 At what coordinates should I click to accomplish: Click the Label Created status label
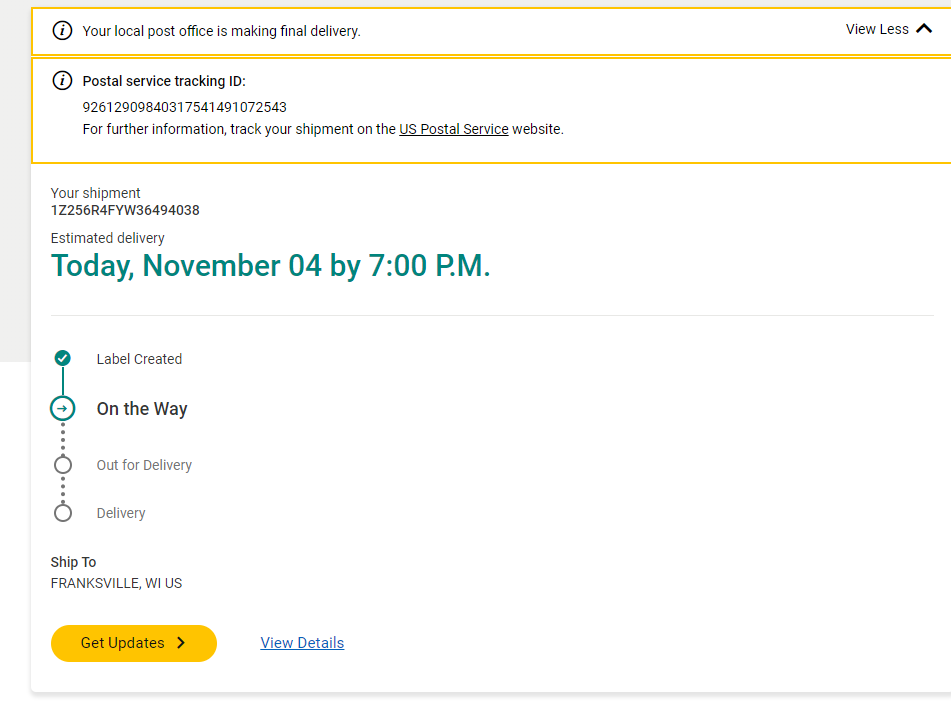click(x=139, y=359)
